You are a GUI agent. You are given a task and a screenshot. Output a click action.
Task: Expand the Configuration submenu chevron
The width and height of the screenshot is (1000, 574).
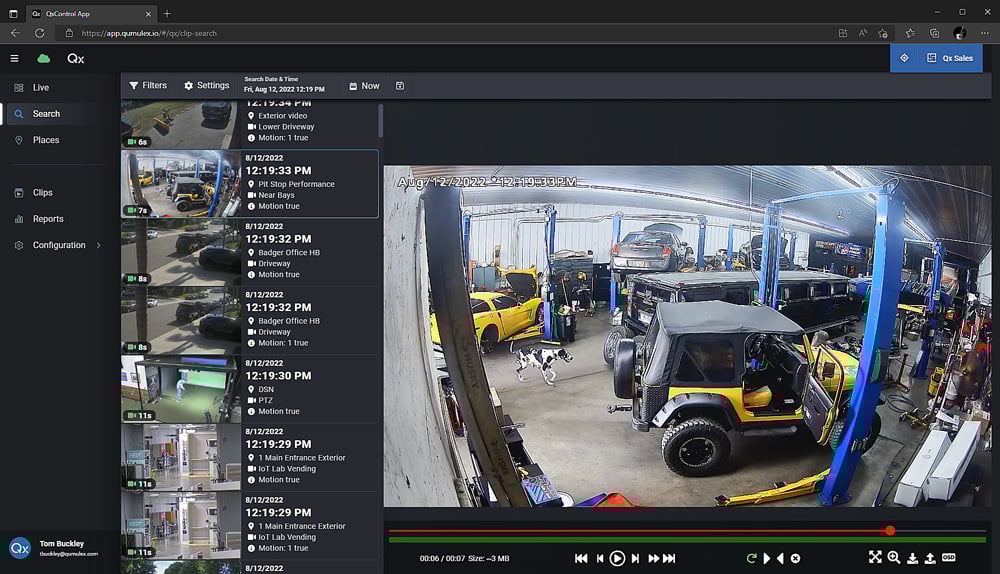(x=99, y=245)
